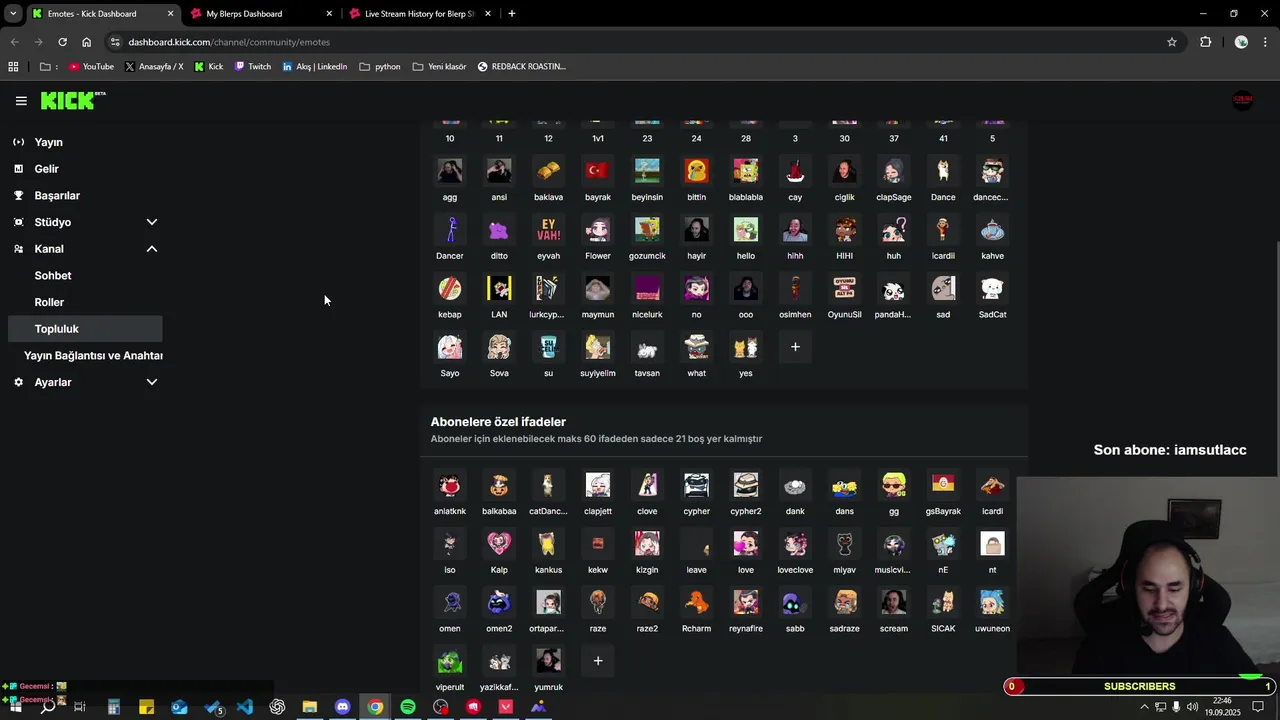Expand the Ayarlar menu chevron
The height and width of the screenshot is (720, 1280).
pyautogui.click(x=152, y=382)
